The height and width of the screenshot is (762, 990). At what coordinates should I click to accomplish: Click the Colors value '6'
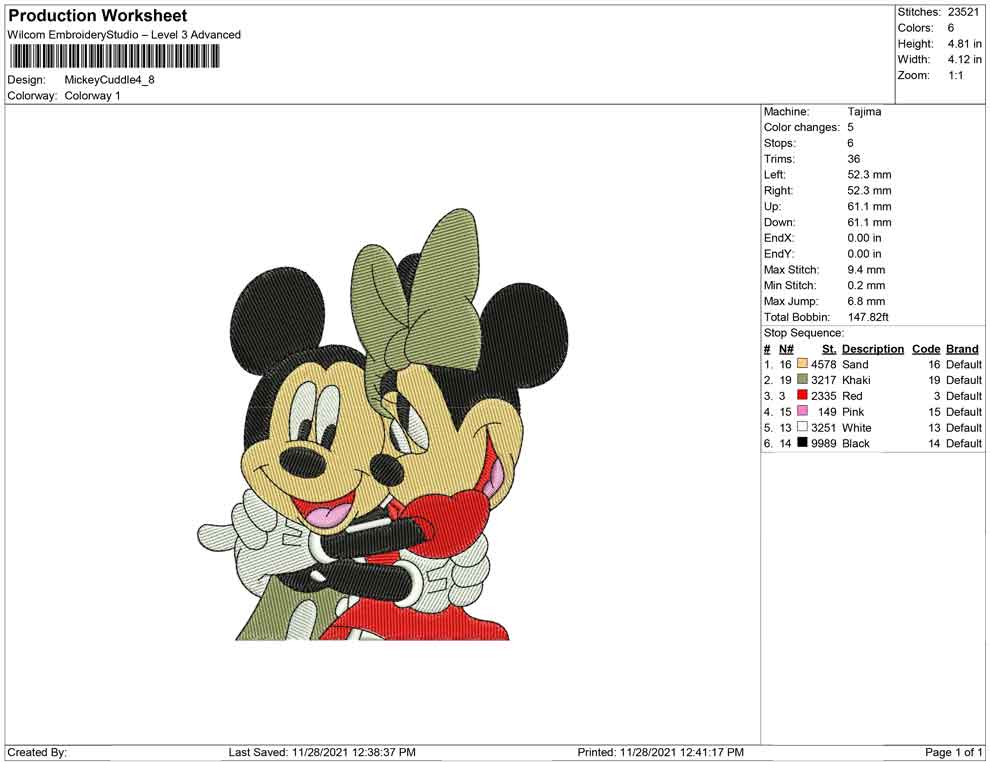[x=950, y=28]
